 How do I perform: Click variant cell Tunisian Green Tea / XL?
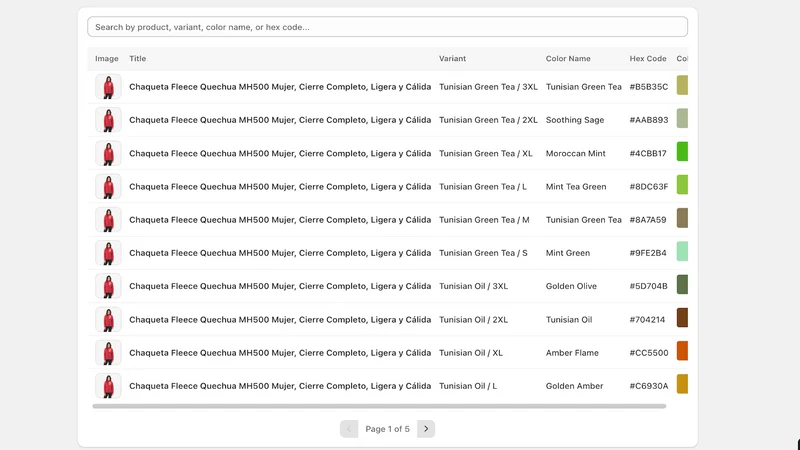(x=486, y=153)
